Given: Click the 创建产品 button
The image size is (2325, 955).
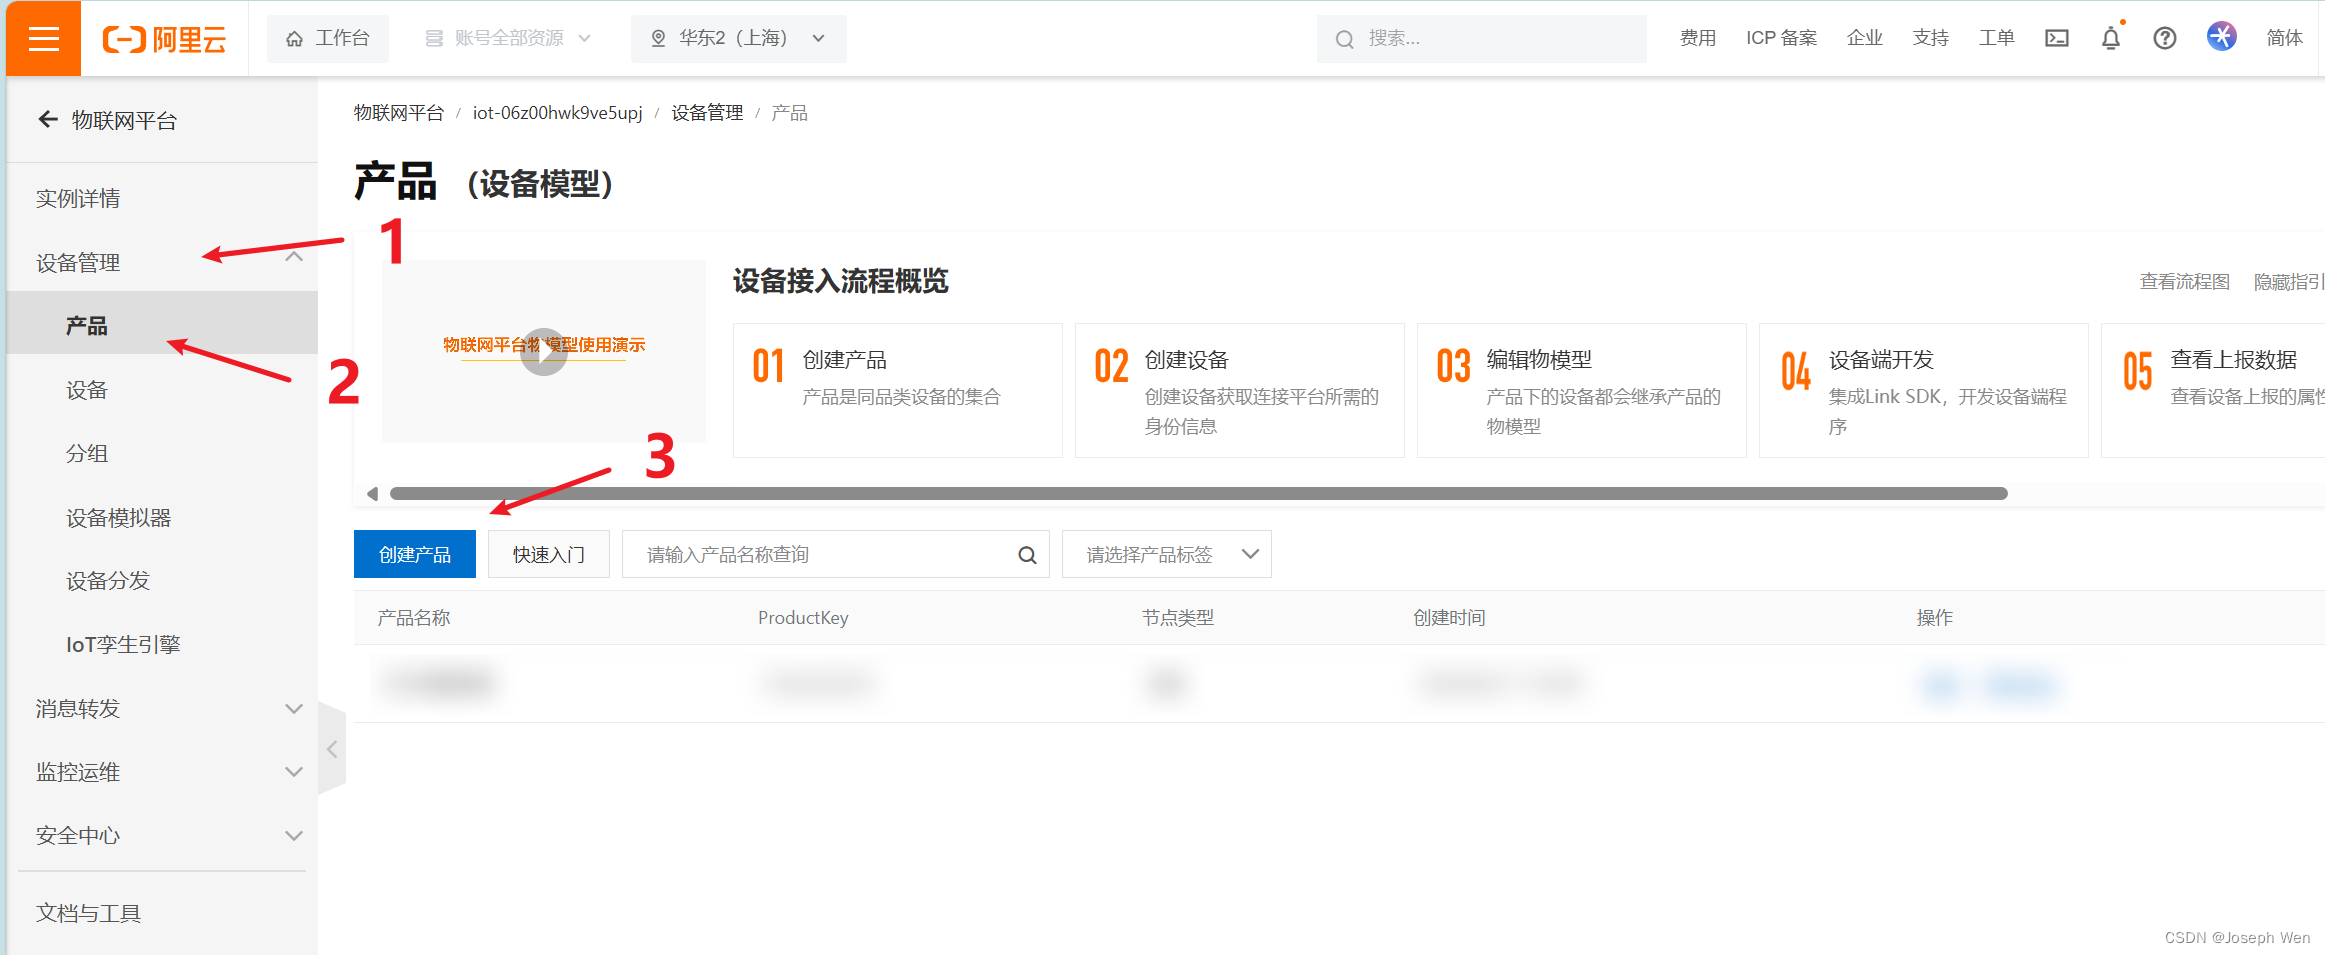Looking at the screenshot, I should pyautogui.click(x=414, y=554).
